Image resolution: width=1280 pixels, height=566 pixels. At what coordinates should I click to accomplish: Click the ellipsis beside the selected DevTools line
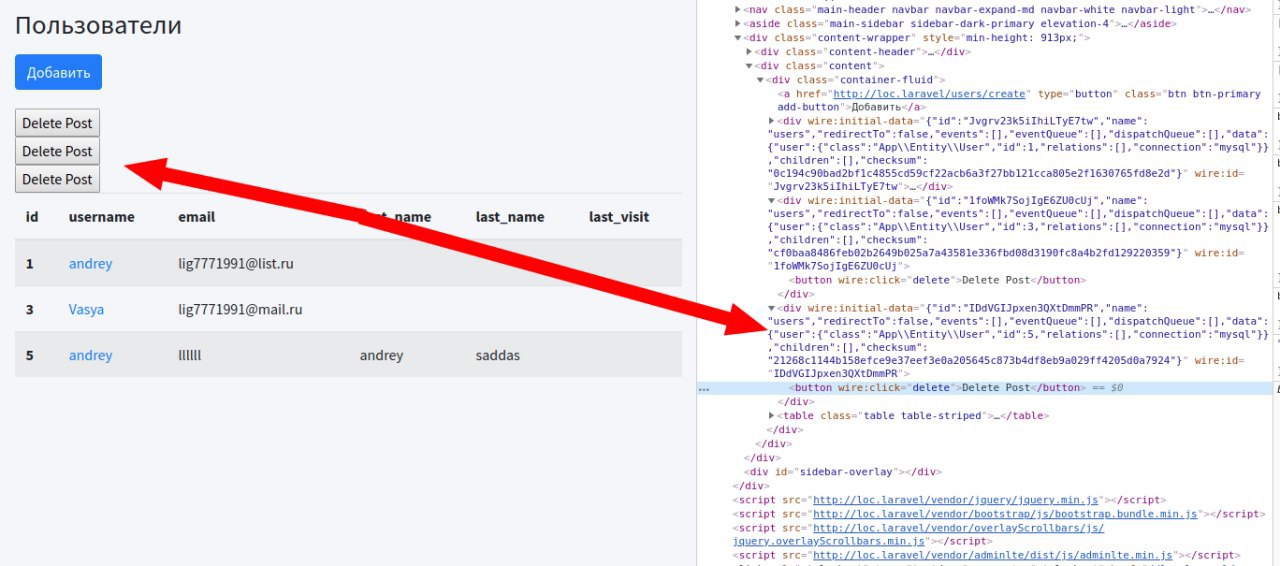704,389
